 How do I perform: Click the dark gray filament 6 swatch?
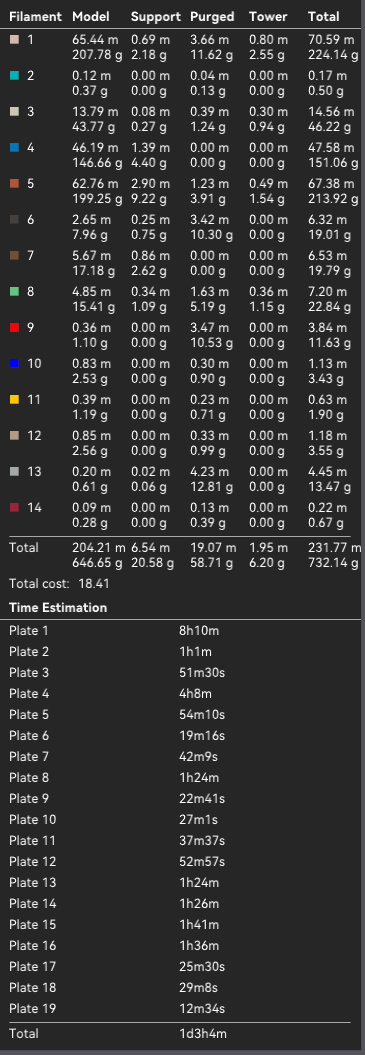[x=14, y=219]
